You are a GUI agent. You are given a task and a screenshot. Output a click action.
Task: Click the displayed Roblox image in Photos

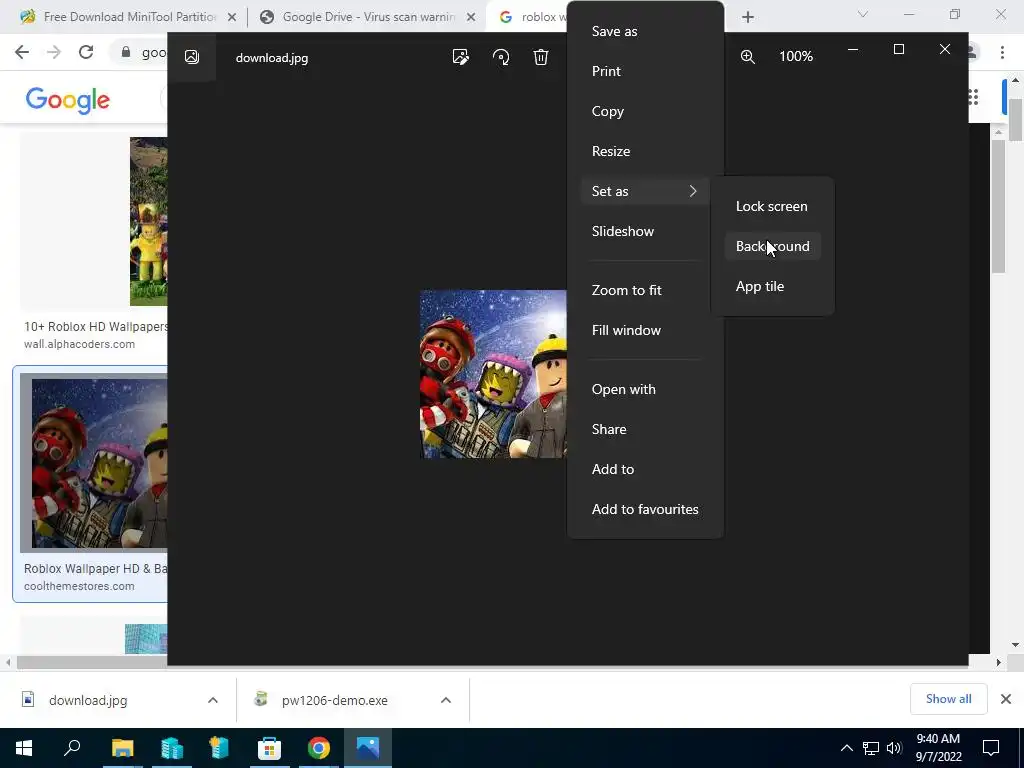(x=493, y=374)
